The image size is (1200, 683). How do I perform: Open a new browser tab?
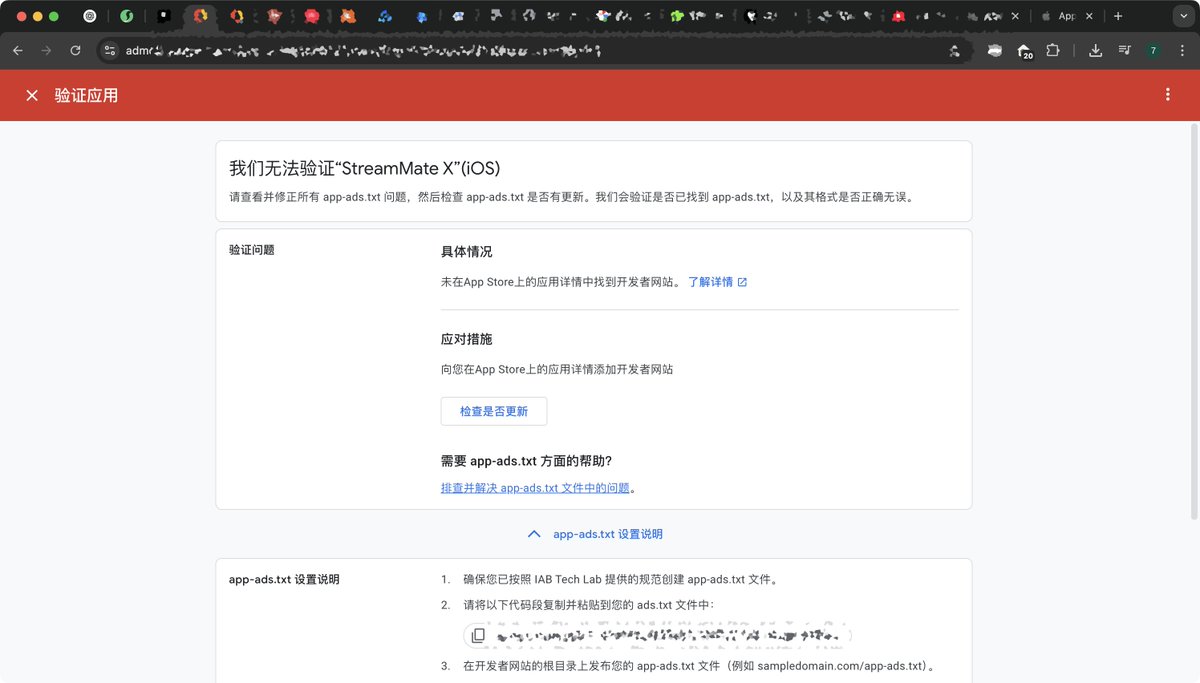(1118, 16)
